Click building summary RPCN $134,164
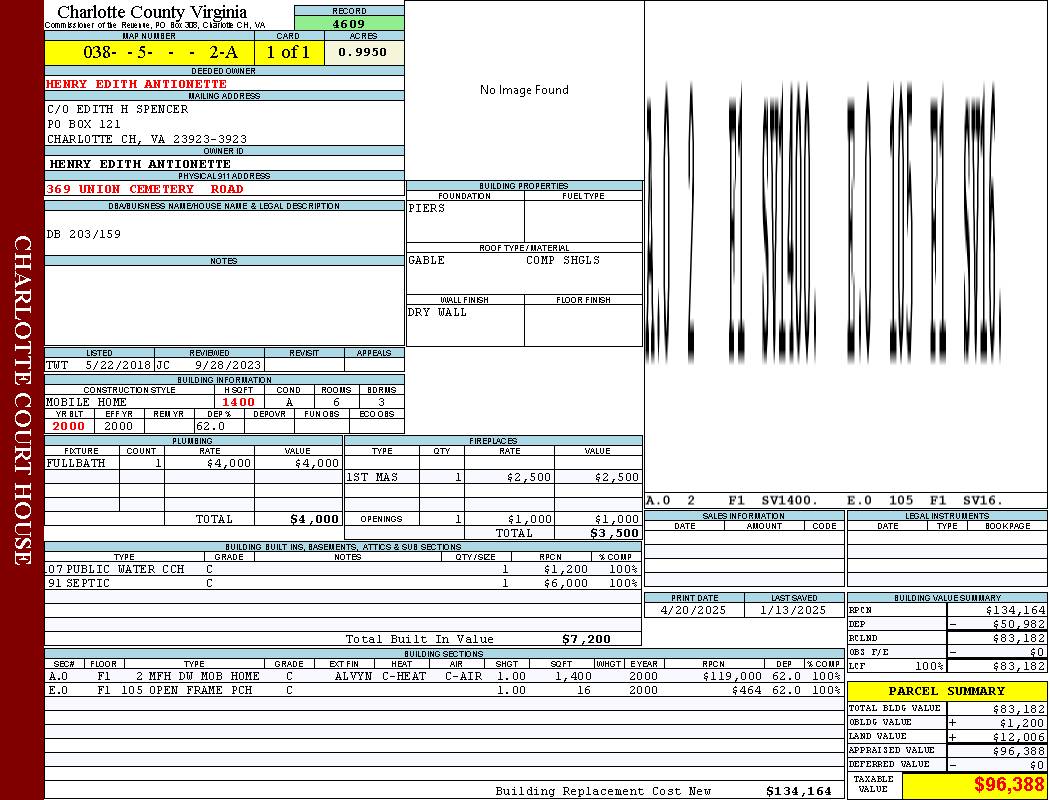Image resolution: width=1050 pixels, height=800 pixels. [1015, 611]
